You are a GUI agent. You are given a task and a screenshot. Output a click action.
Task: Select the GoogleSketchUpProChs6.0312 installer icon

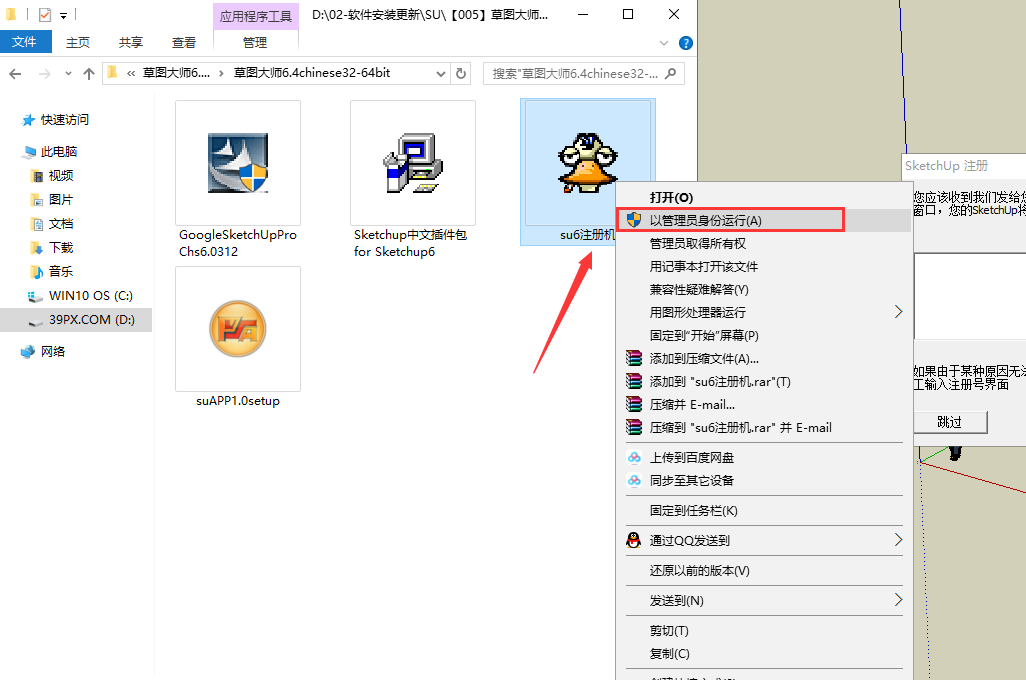click(x=237, y=162)
